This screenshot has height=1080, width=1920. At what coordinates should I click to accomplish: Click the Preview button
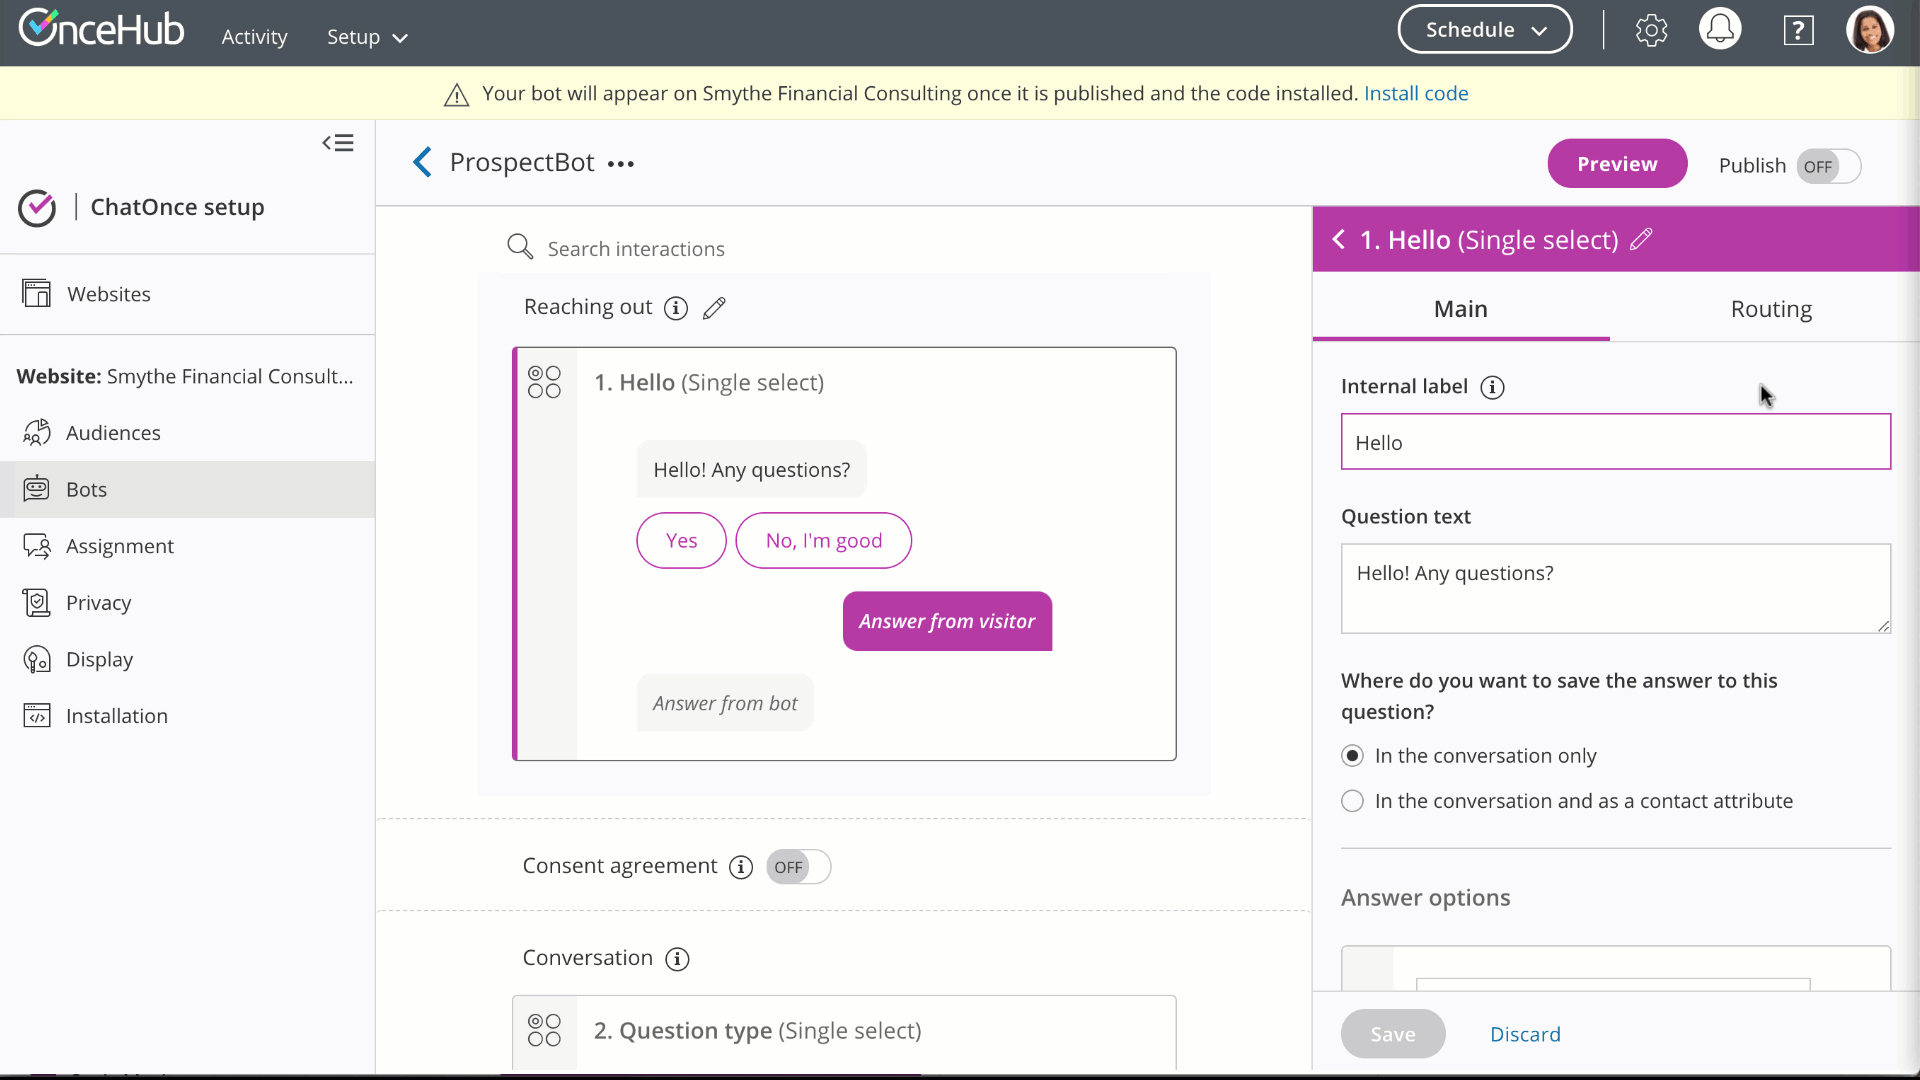coord(1617,164)
